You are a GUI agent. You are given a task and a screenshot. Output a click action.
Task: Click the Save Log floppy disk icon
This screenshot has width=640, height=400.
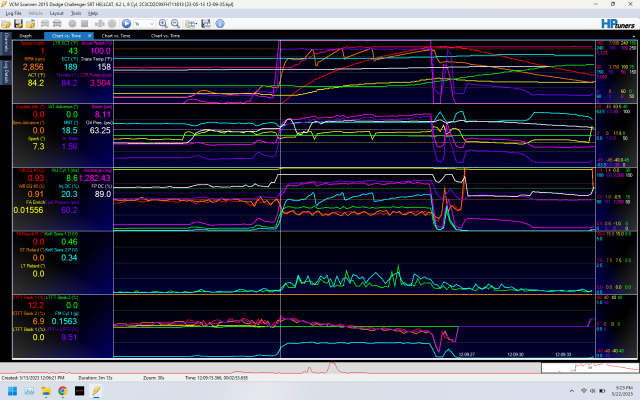[x=18, y=23]
